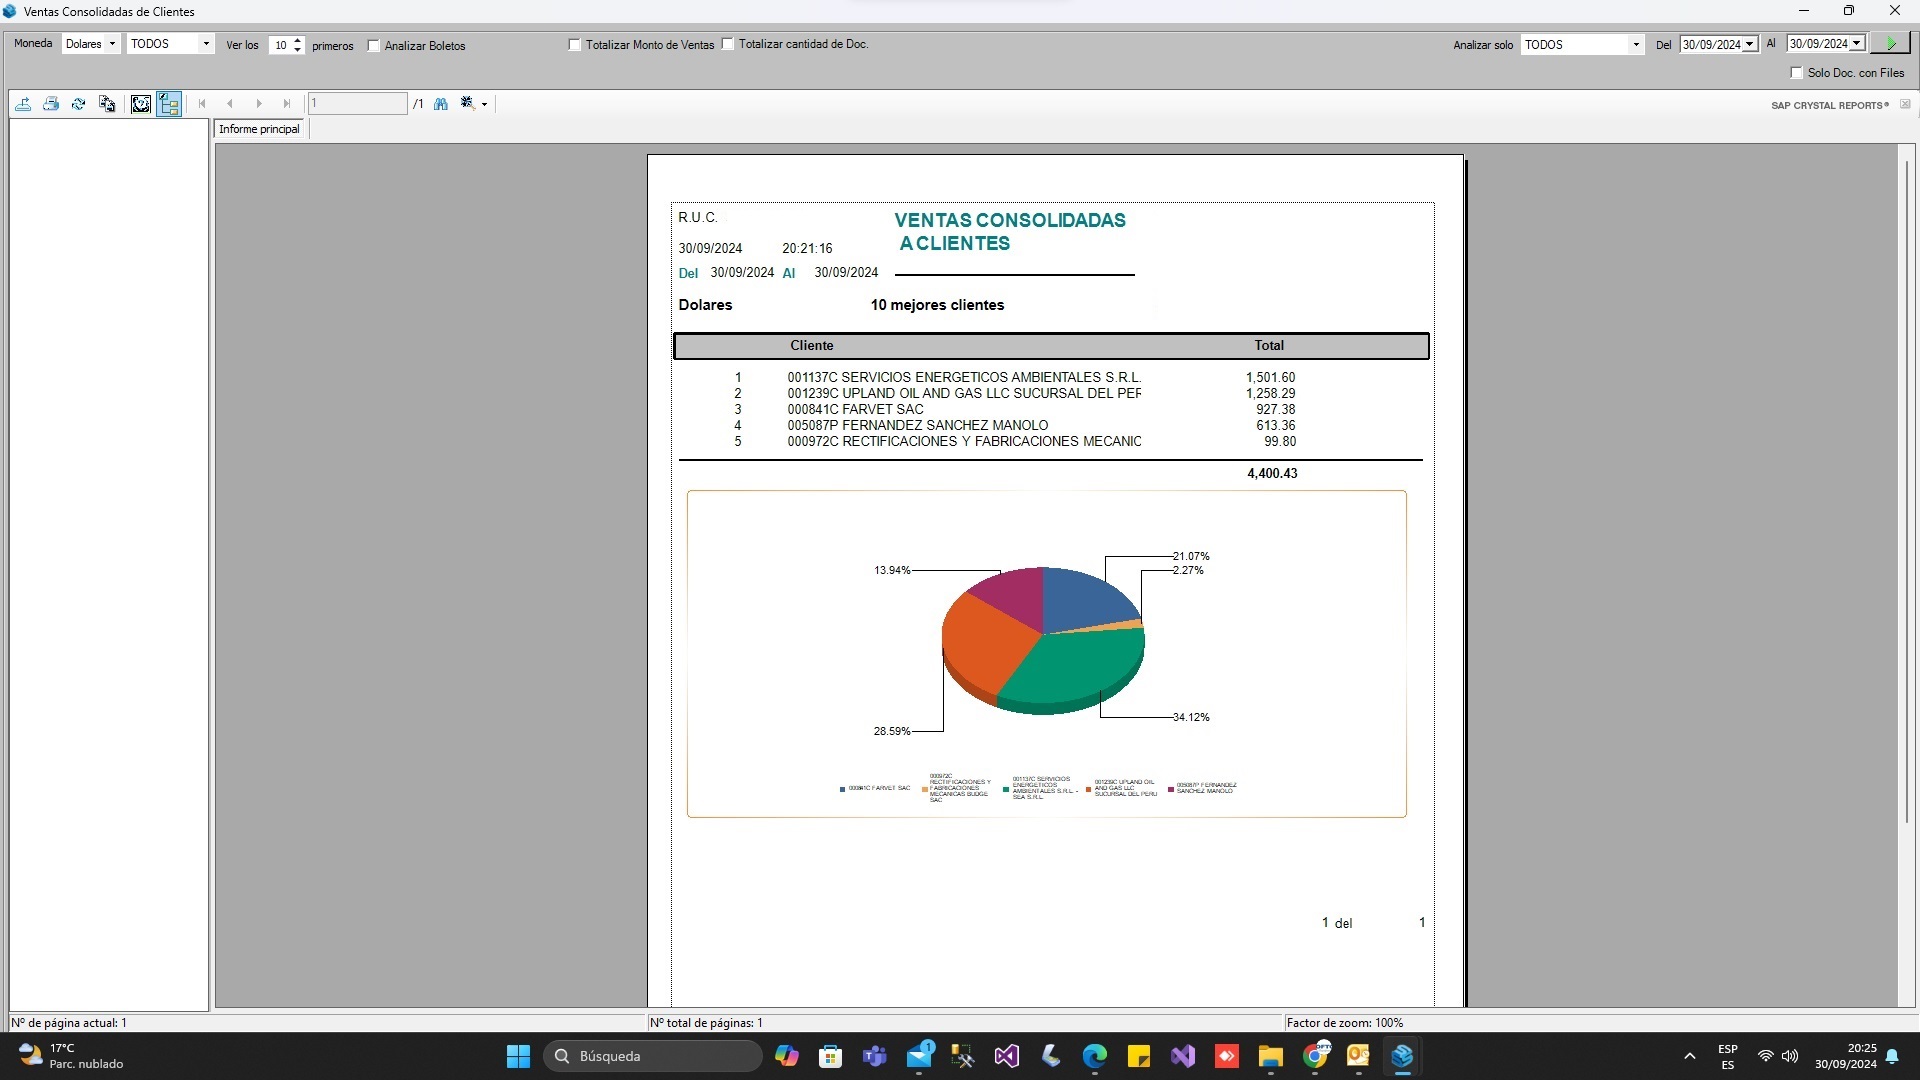Image resolution: width=1920 pixels, height=1080 pixels.
Task: Toggle the Parameter Panel icon
Action: point(141,104)
